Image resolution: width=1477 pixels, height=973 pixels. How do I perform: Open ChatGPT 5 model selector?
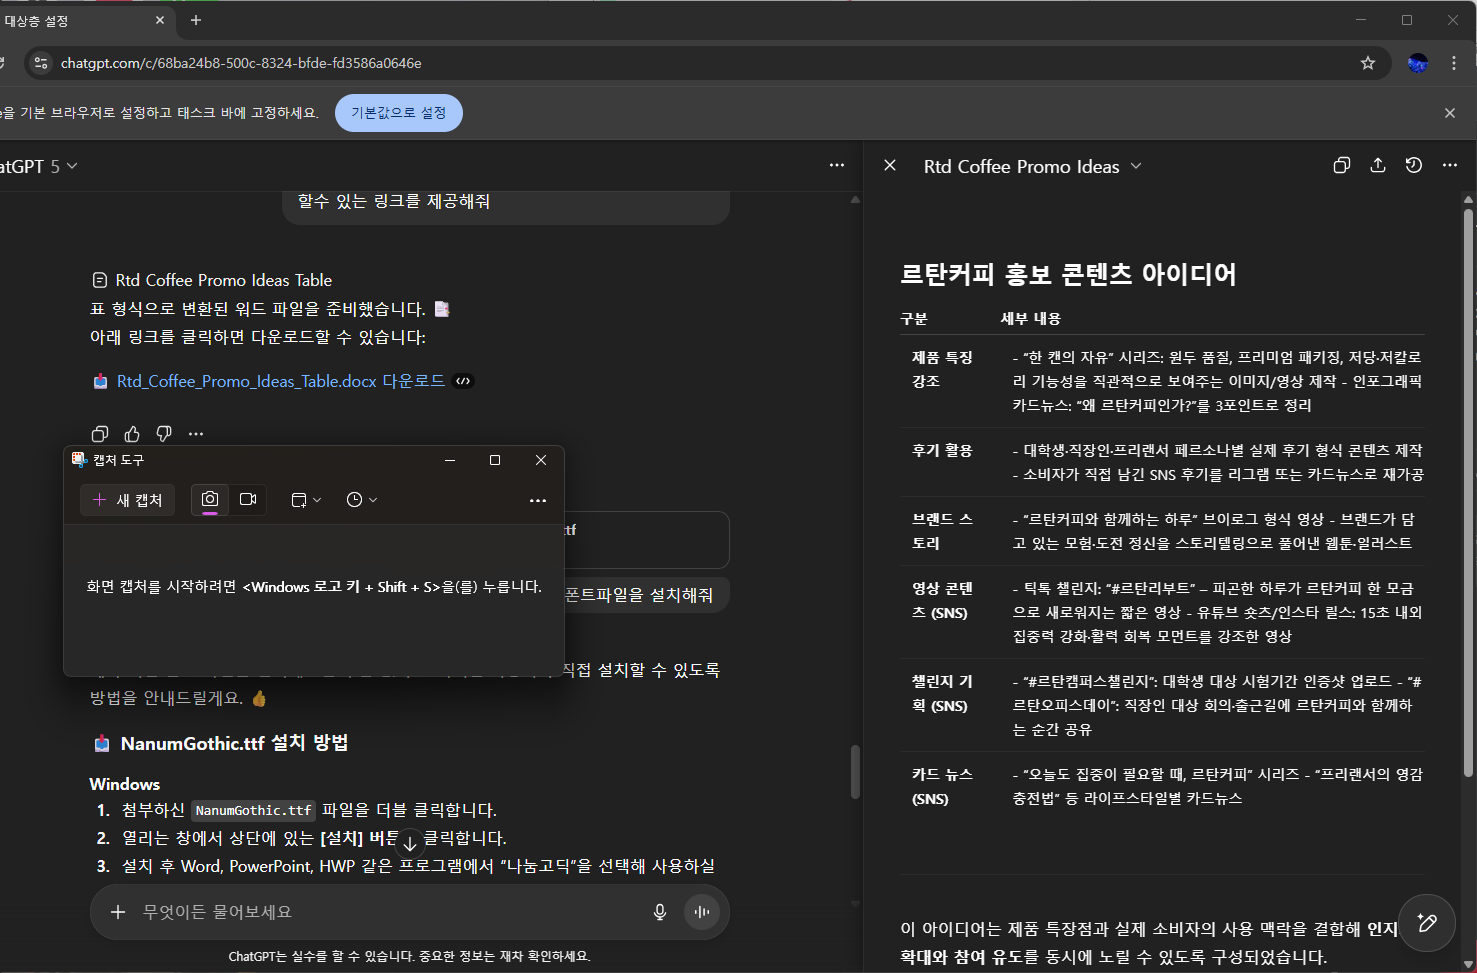(x=38, y=166)
